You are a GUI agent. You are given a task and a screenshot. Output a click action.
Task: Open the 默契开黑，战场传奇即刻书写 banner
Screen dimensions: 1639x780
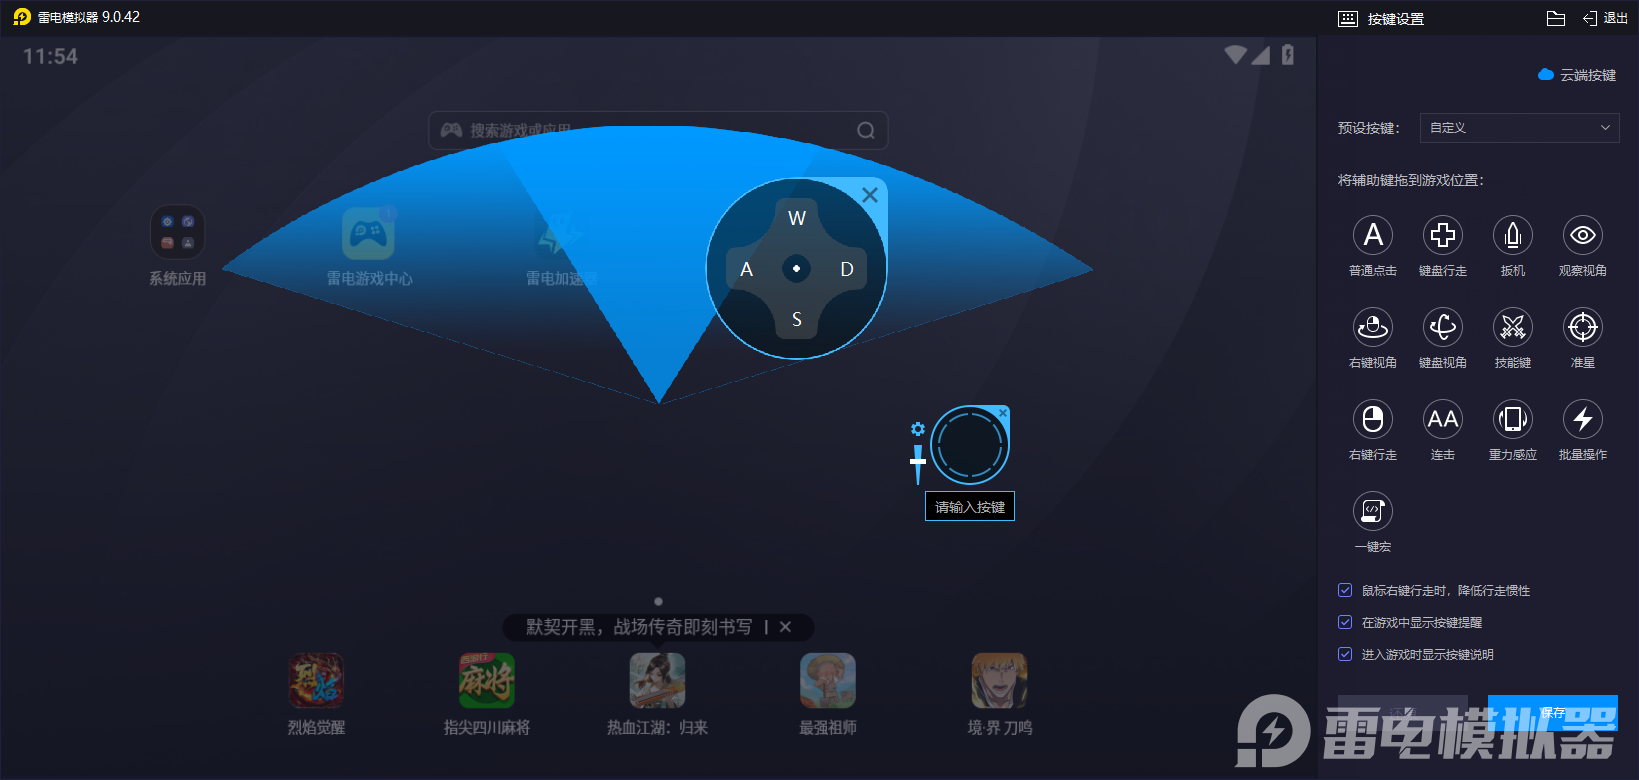(639, 627)
